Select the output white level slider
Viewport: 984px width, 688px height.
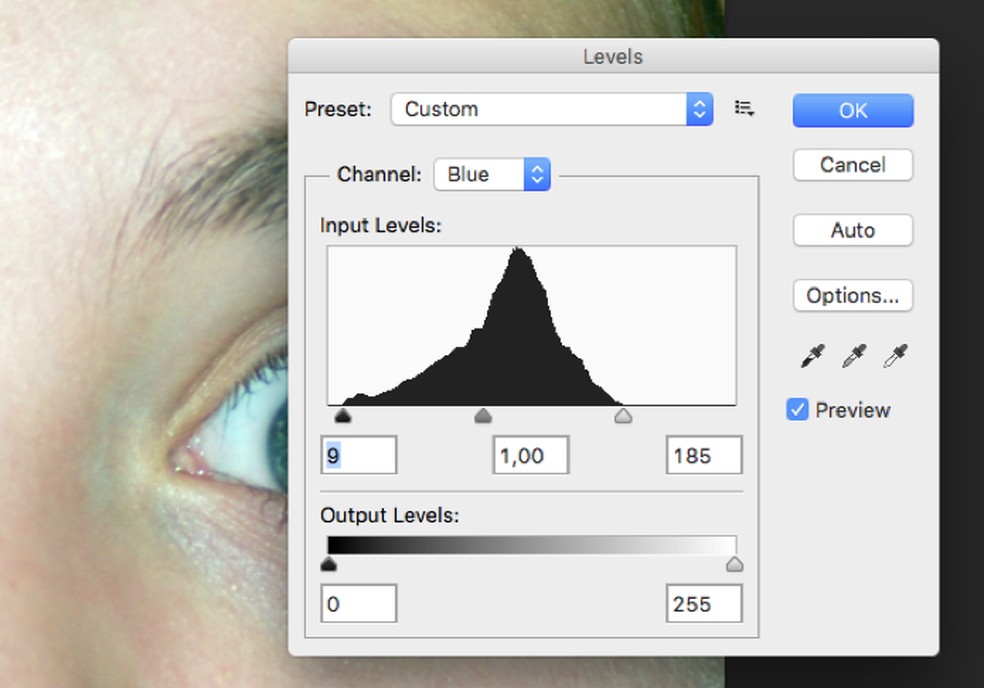pos(734,565)
